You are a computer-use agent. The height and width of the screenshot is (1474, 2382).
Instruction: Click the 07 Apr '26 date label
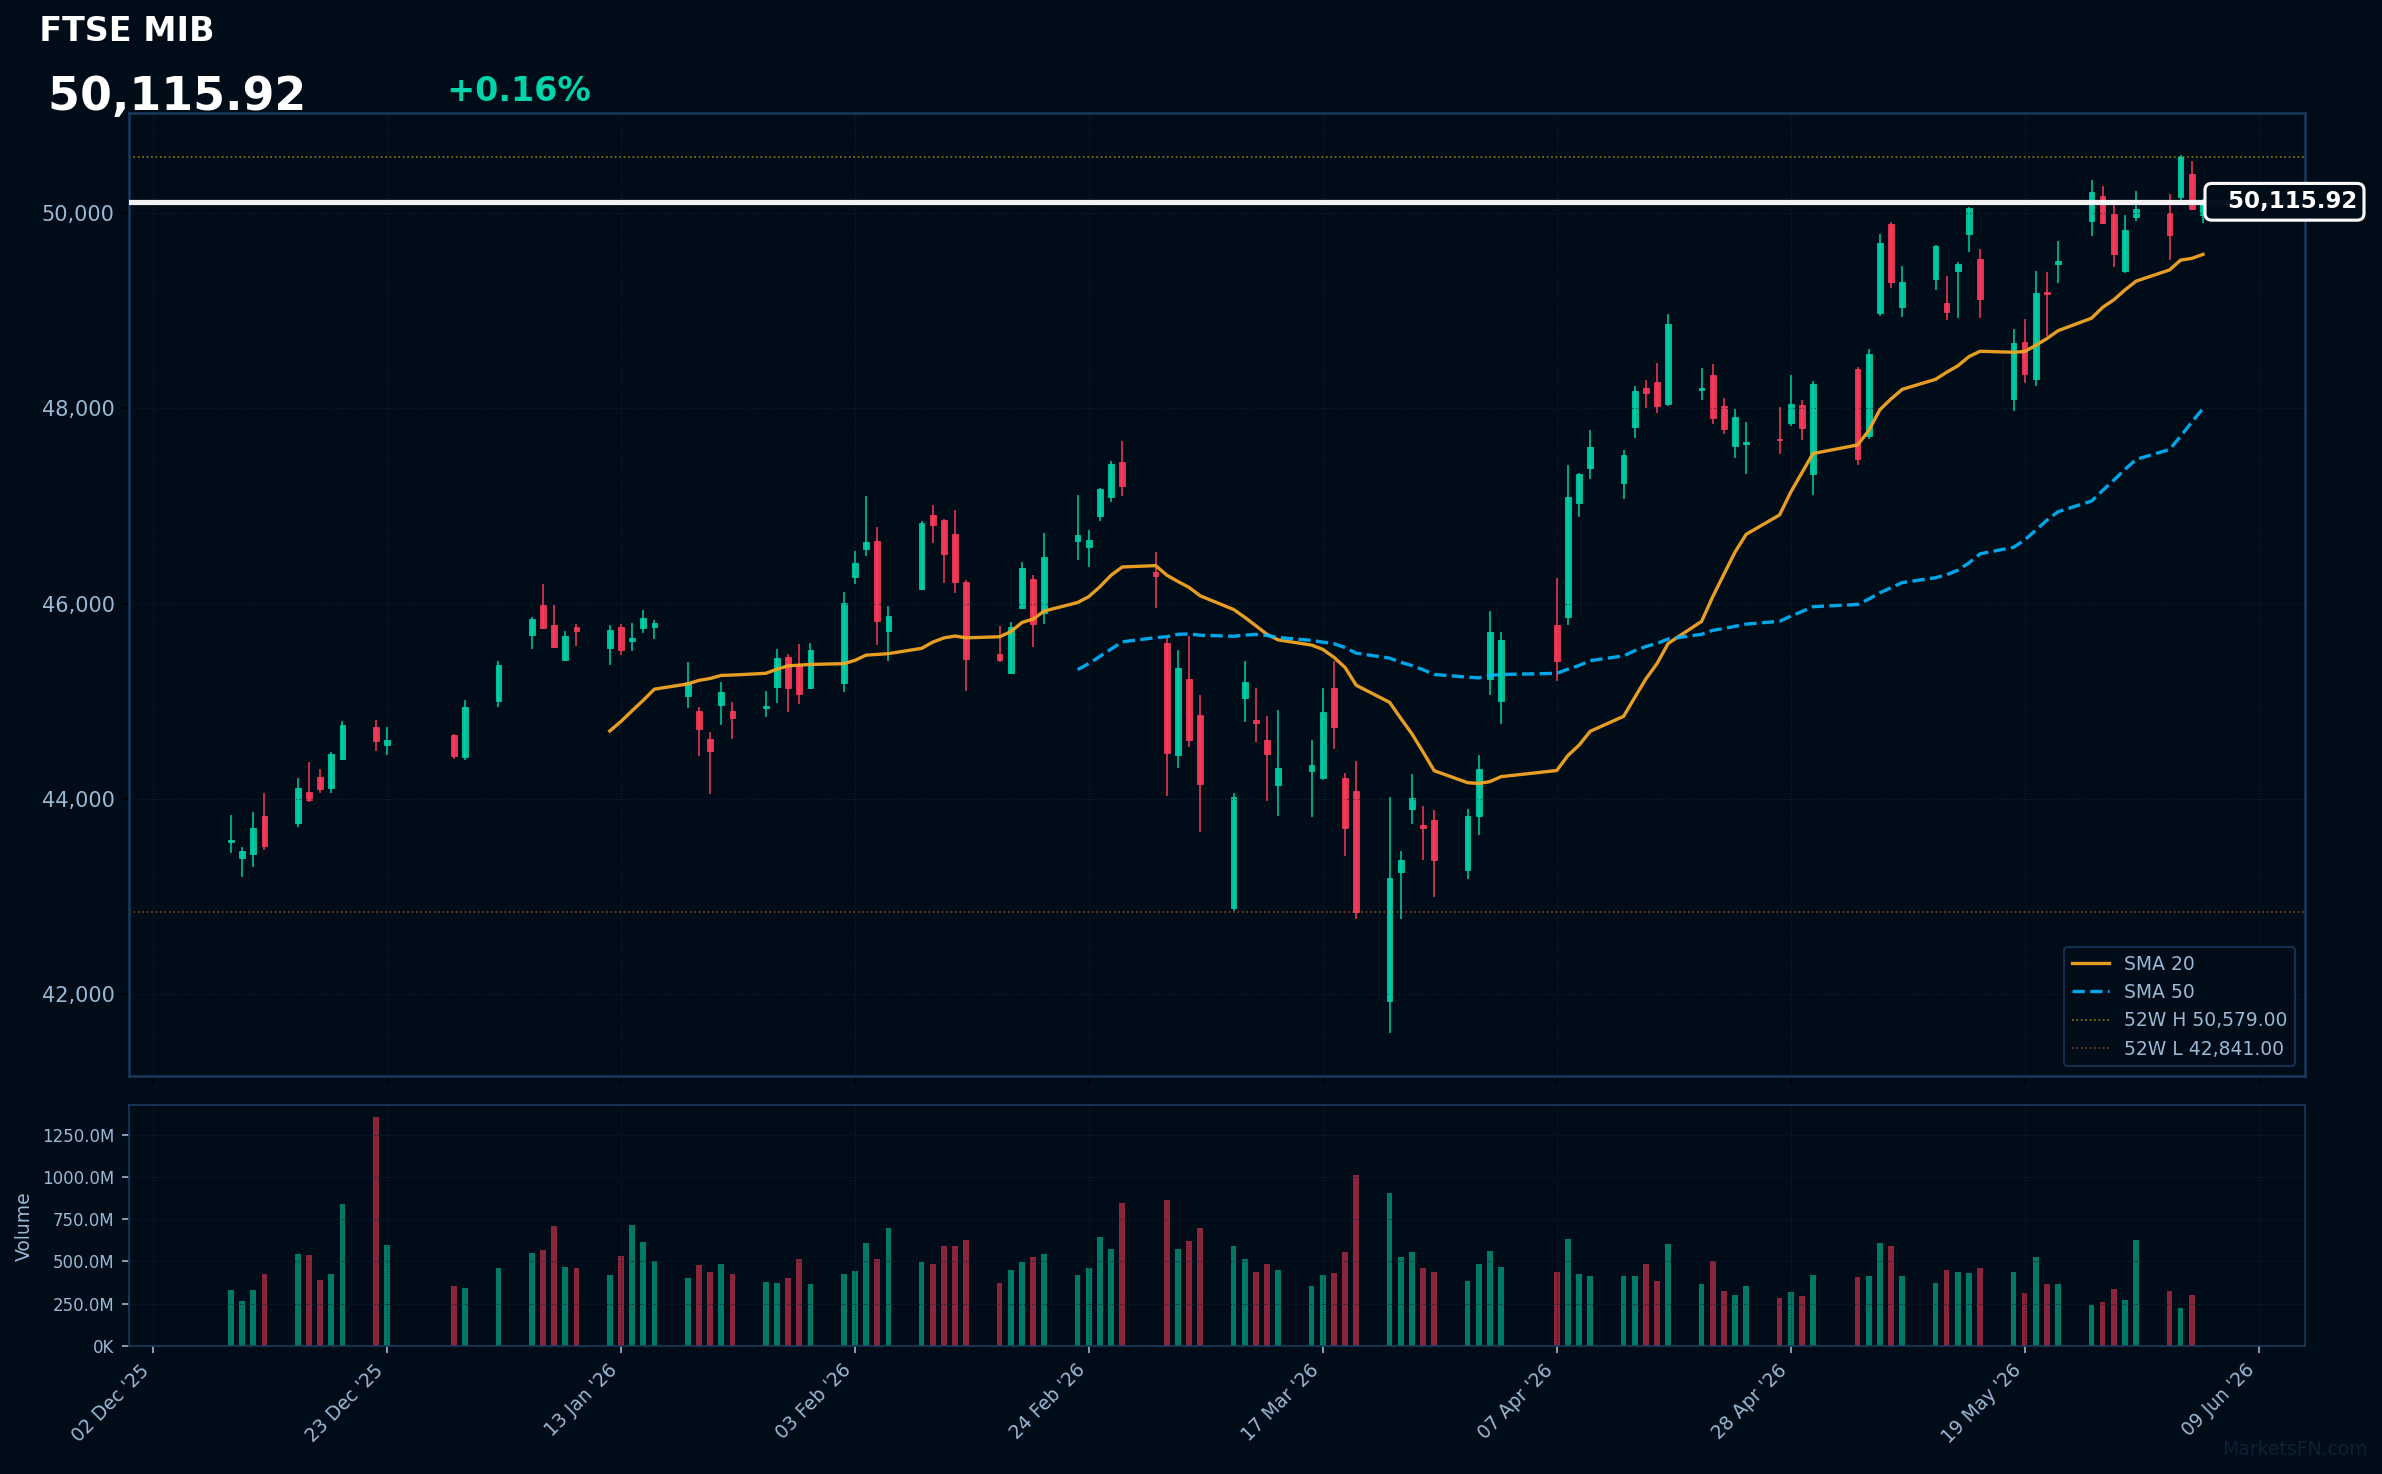pyautogui.click(x=1515, y=1402)
